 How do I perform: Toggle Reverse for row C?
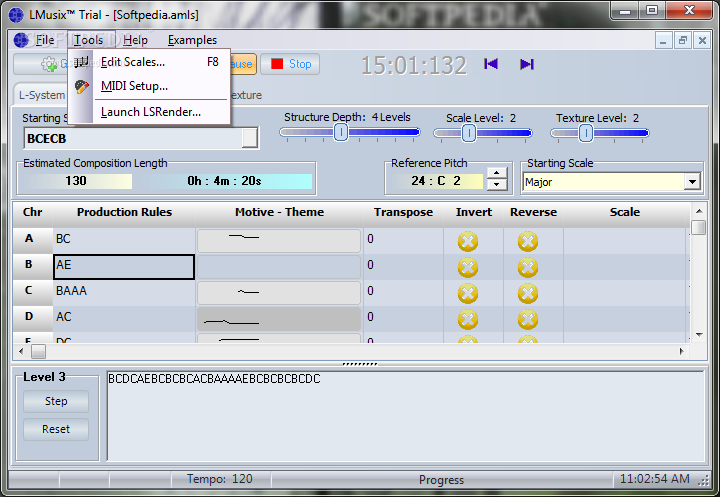tap(528, 294)
